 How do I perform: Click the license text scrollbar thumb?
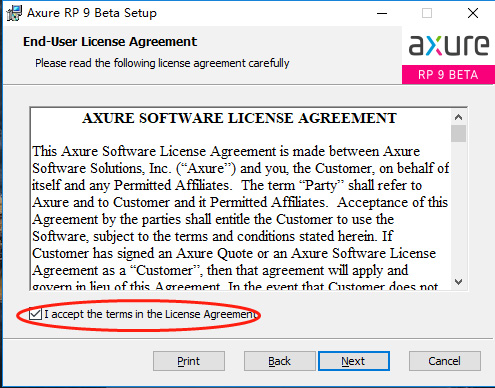(459, 133)
